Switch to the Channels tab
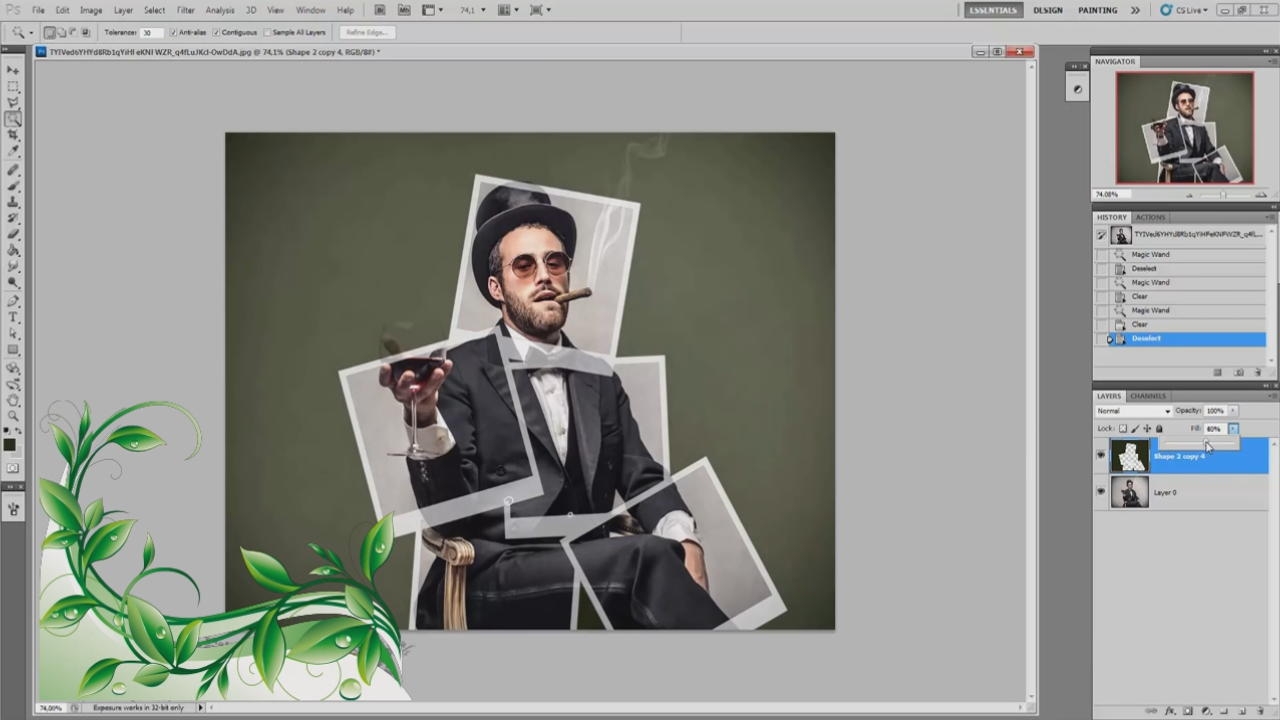1280x720 pixels. 1148,396
